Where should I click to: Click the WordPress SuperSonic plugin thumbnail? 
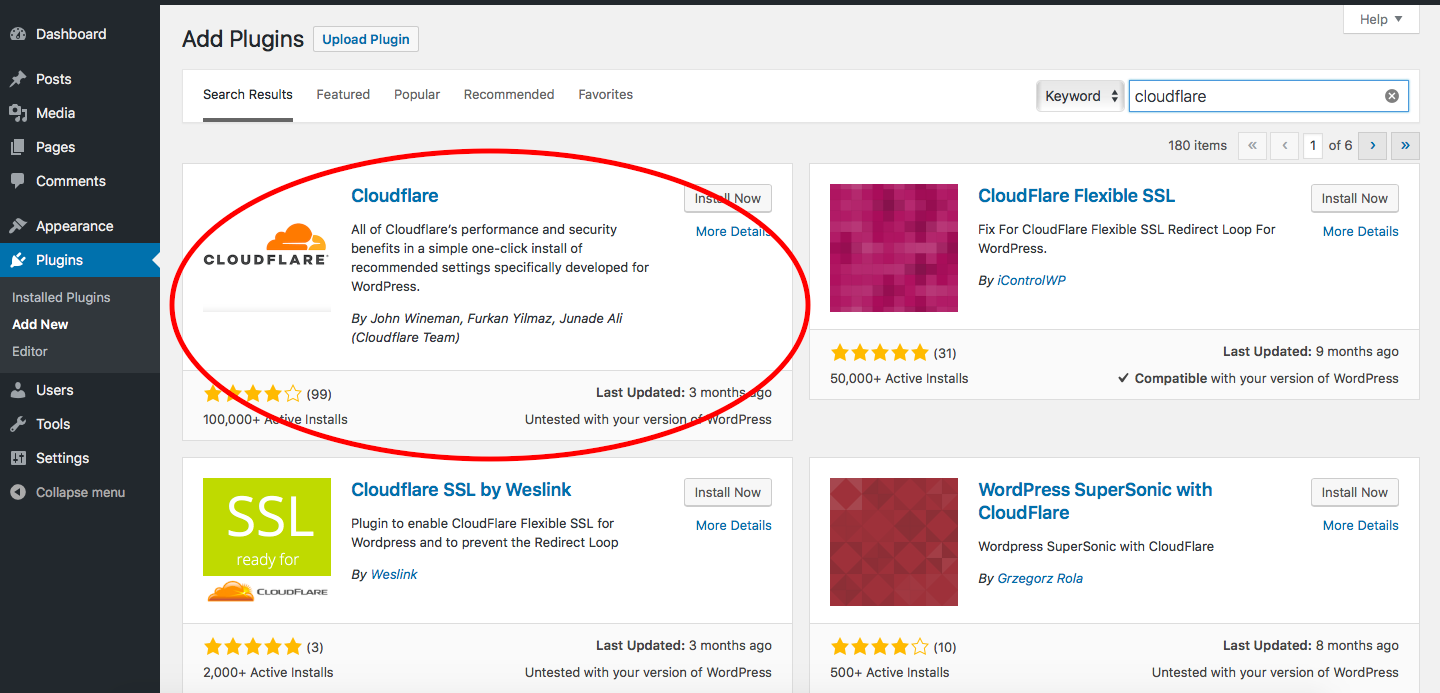[x=894, y=542]
